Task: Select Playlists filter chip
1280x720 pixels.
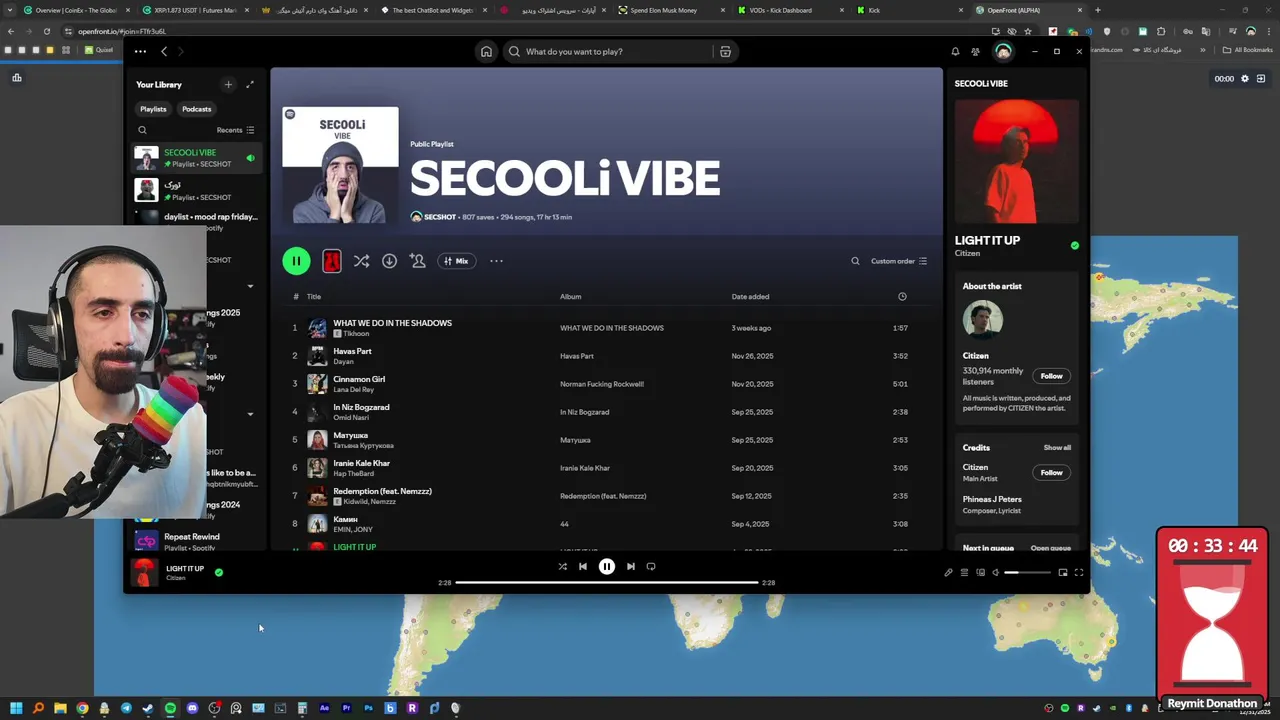Action: coord(153,109)
